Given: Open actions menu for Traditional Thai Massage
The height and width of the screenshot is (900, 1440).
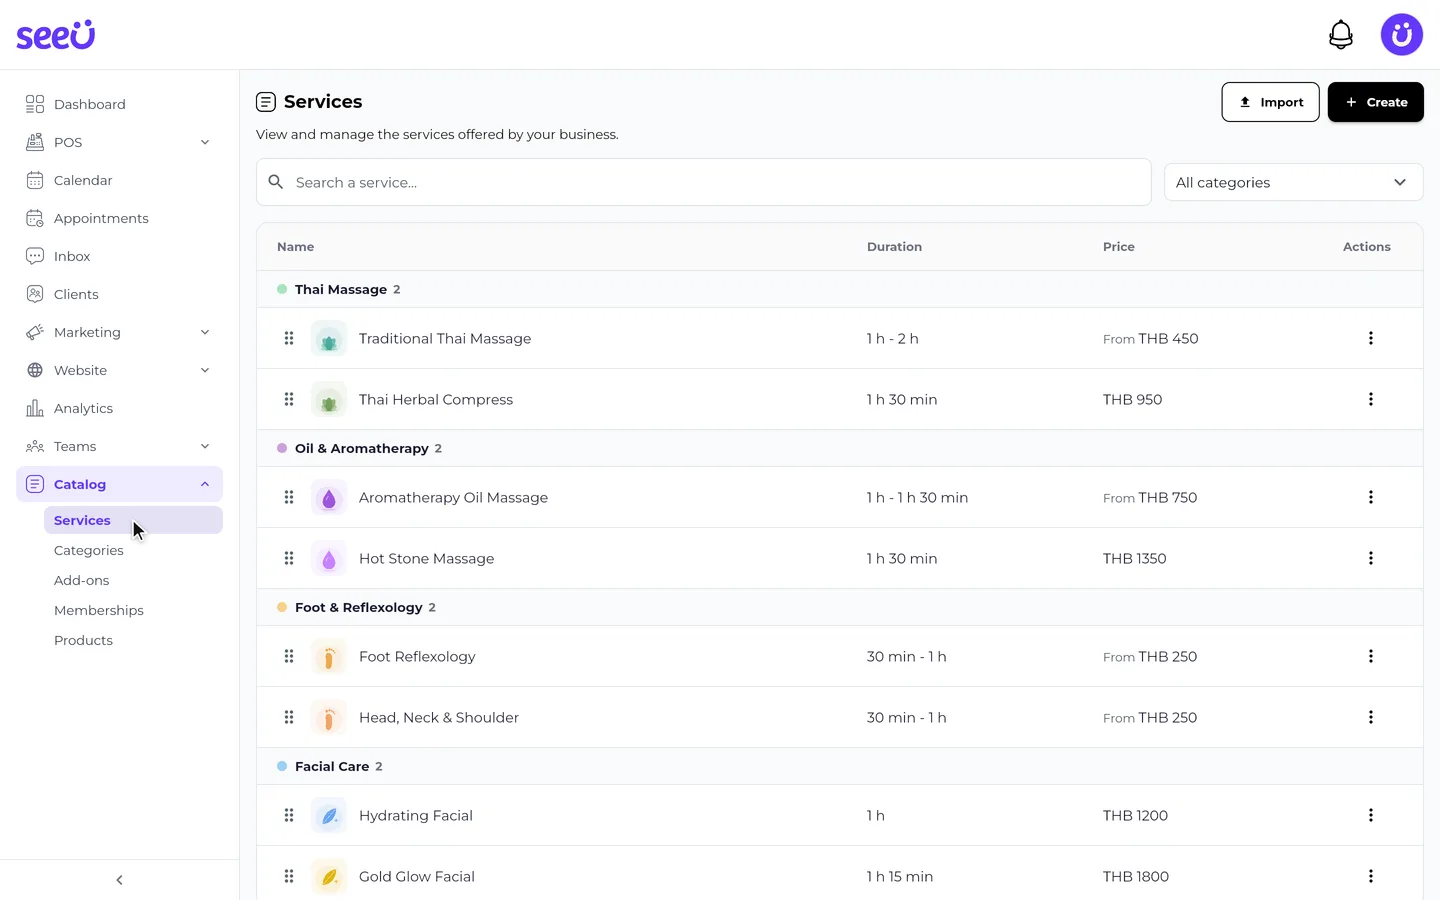Looking at the screenshot, I should [1370, 338].
